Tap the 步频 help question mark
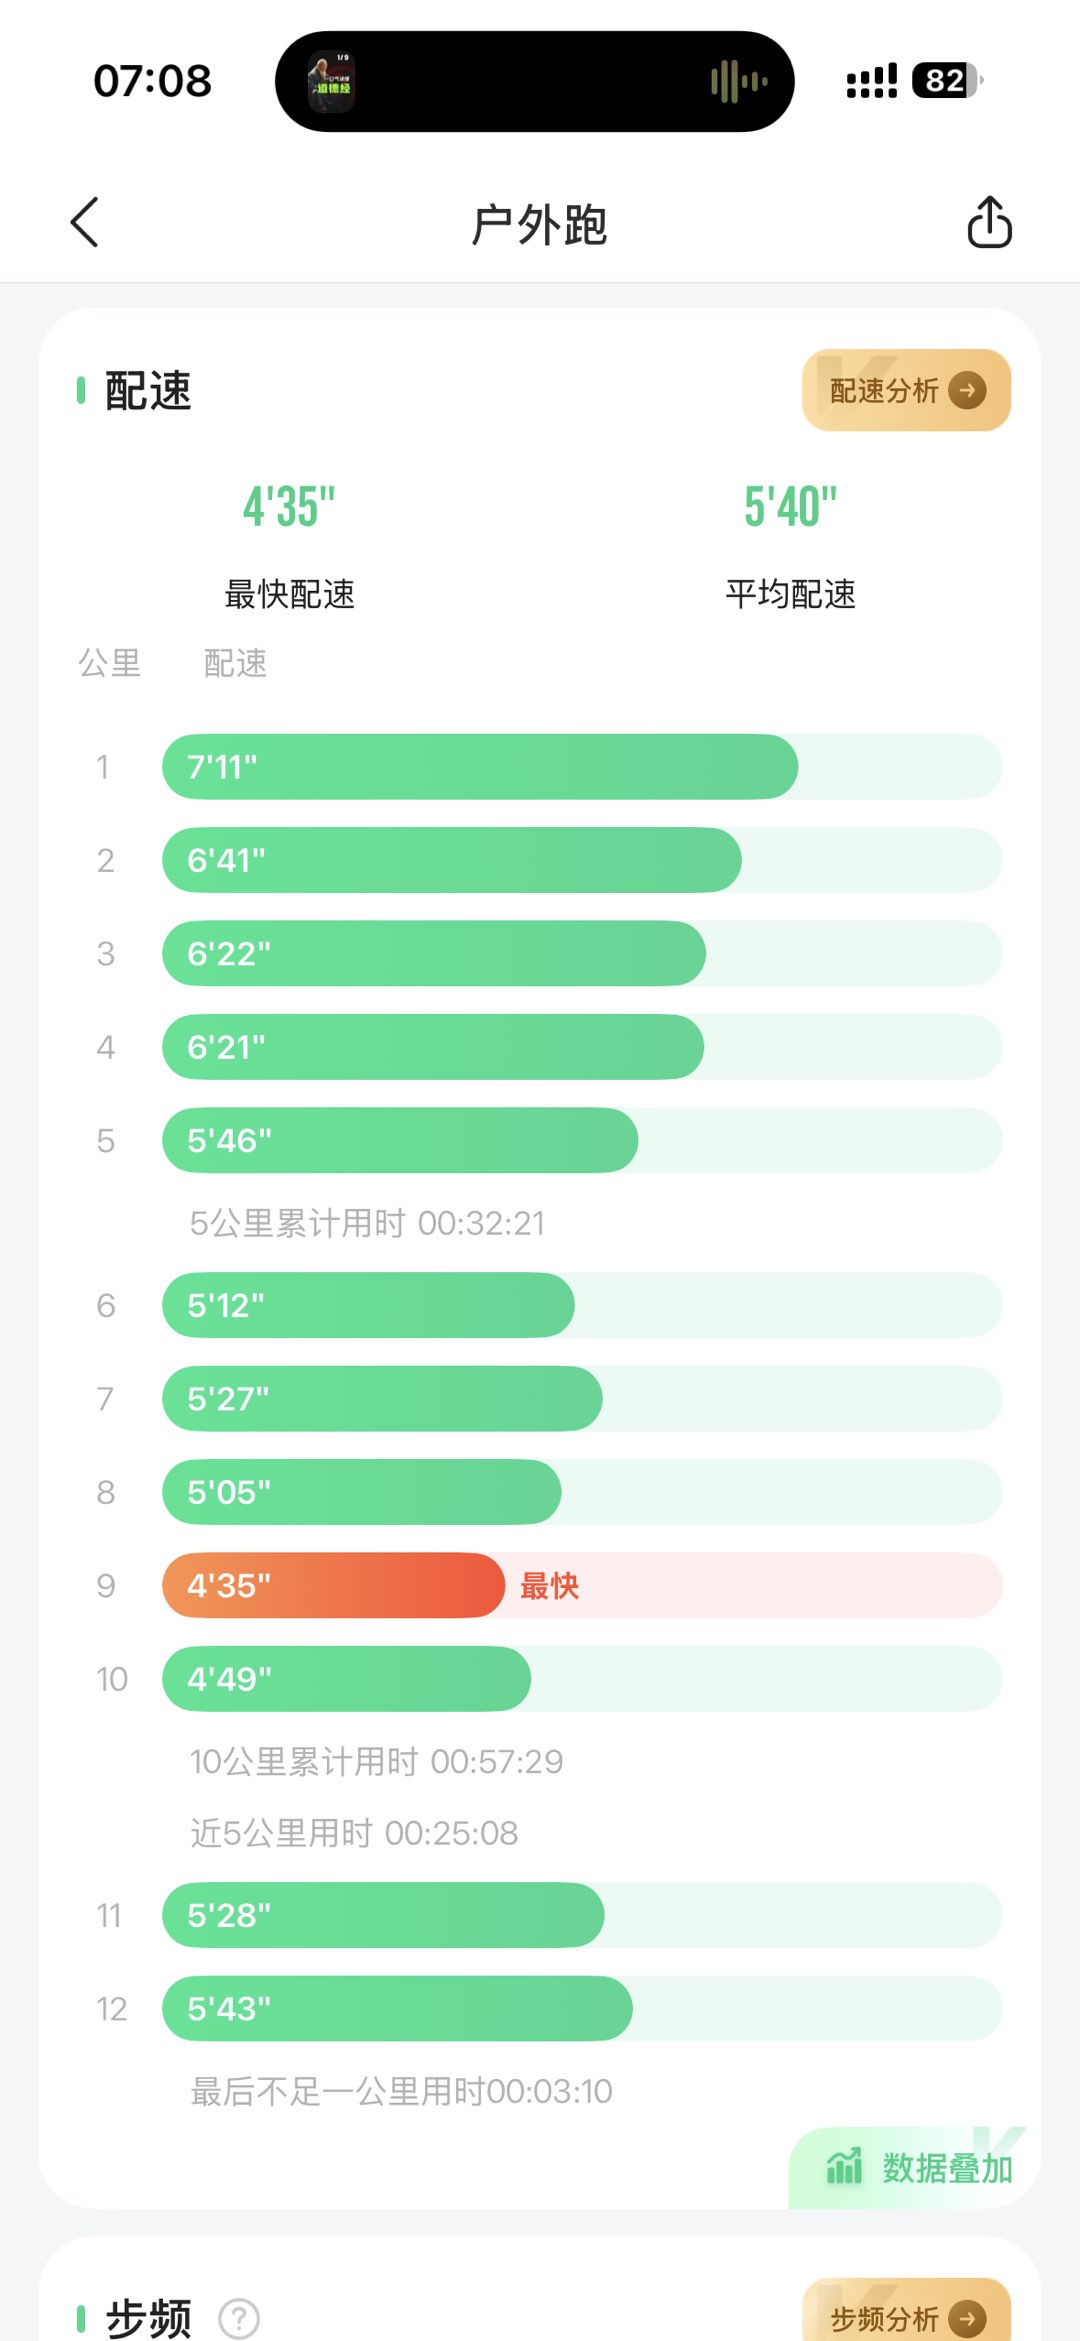The image size is (1080, 2341). tap(239, 2318)
